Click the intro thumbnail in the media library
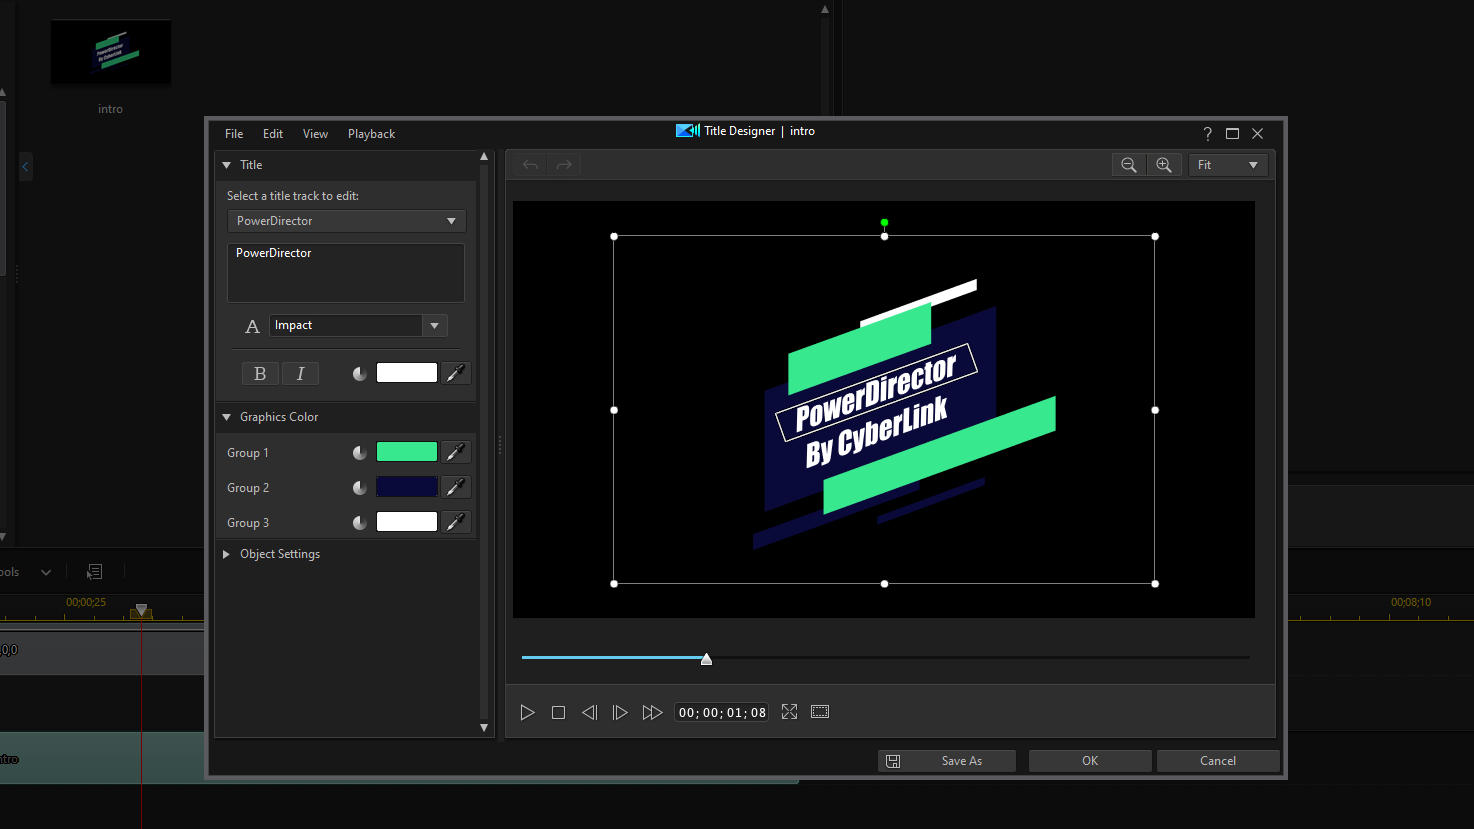Viewport: 1474px width, 829px height. [111, 52]
